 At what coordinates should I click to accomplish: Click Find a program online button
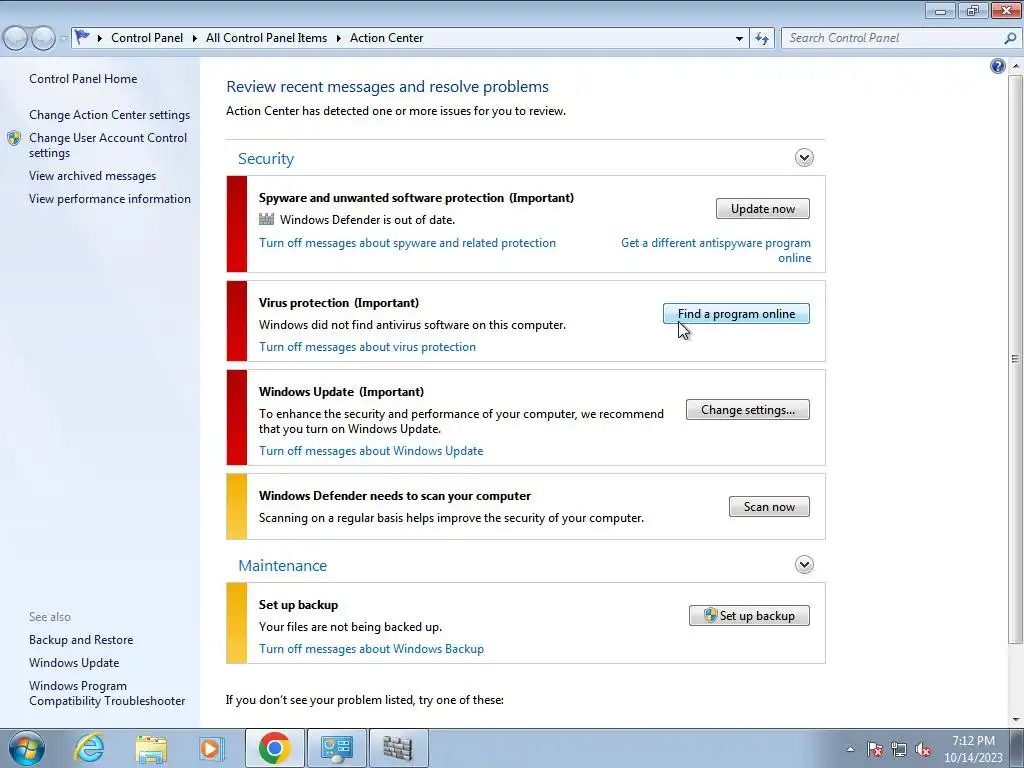(736, 313)
